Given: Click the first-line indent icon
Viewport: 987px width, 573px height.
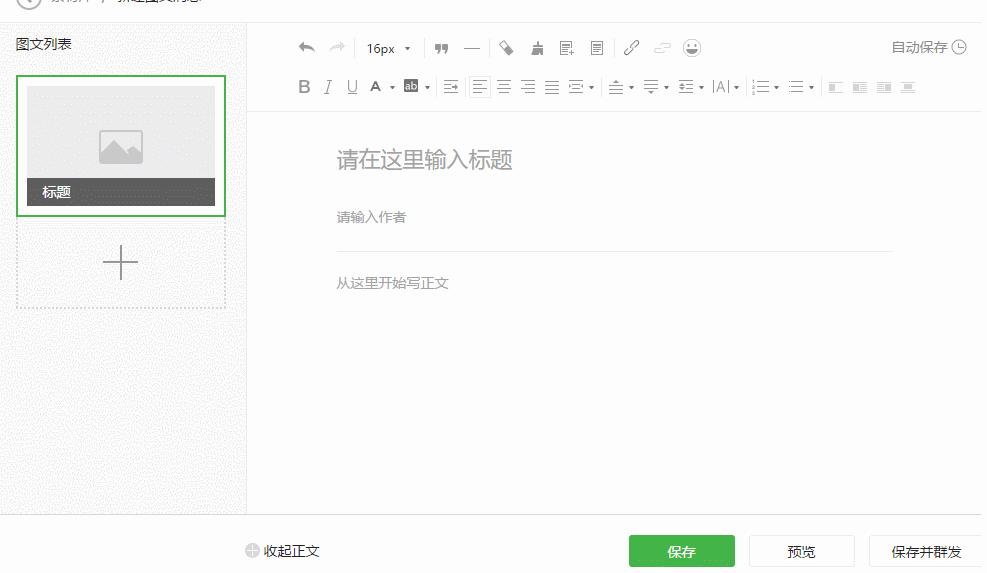Looking at the screenshot, I should click(x=451, y=87).
